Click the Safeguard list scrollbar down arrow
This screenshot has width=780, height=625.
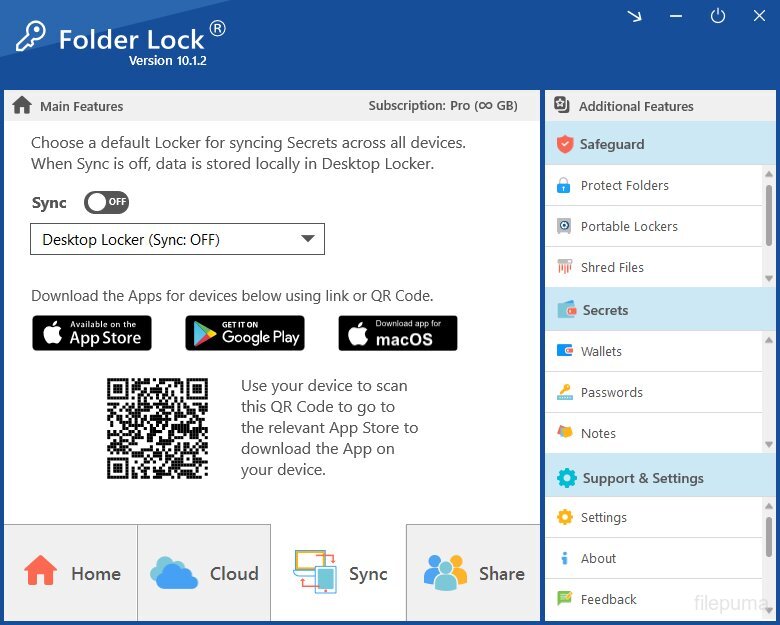[769, 279]
